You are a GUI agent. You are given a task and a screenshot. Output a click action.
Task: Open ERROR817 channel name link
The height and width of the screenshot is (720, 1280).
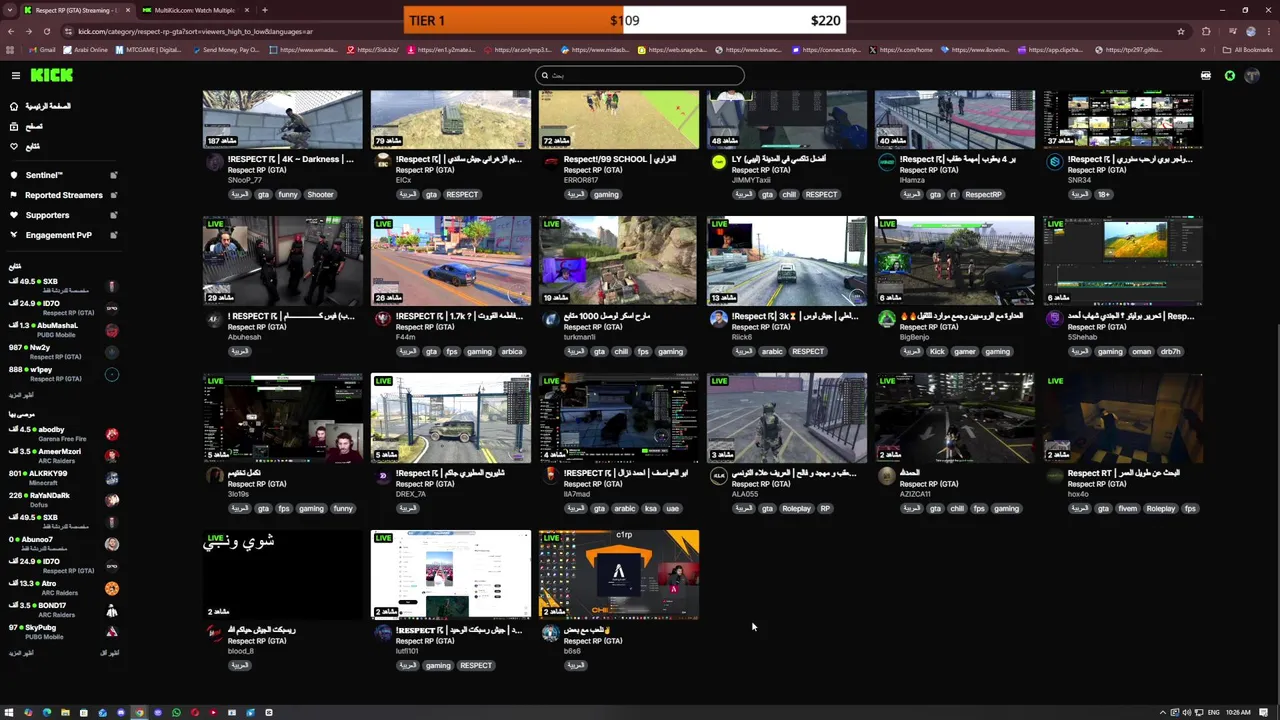pyautogui.click(x=581, y=180)
